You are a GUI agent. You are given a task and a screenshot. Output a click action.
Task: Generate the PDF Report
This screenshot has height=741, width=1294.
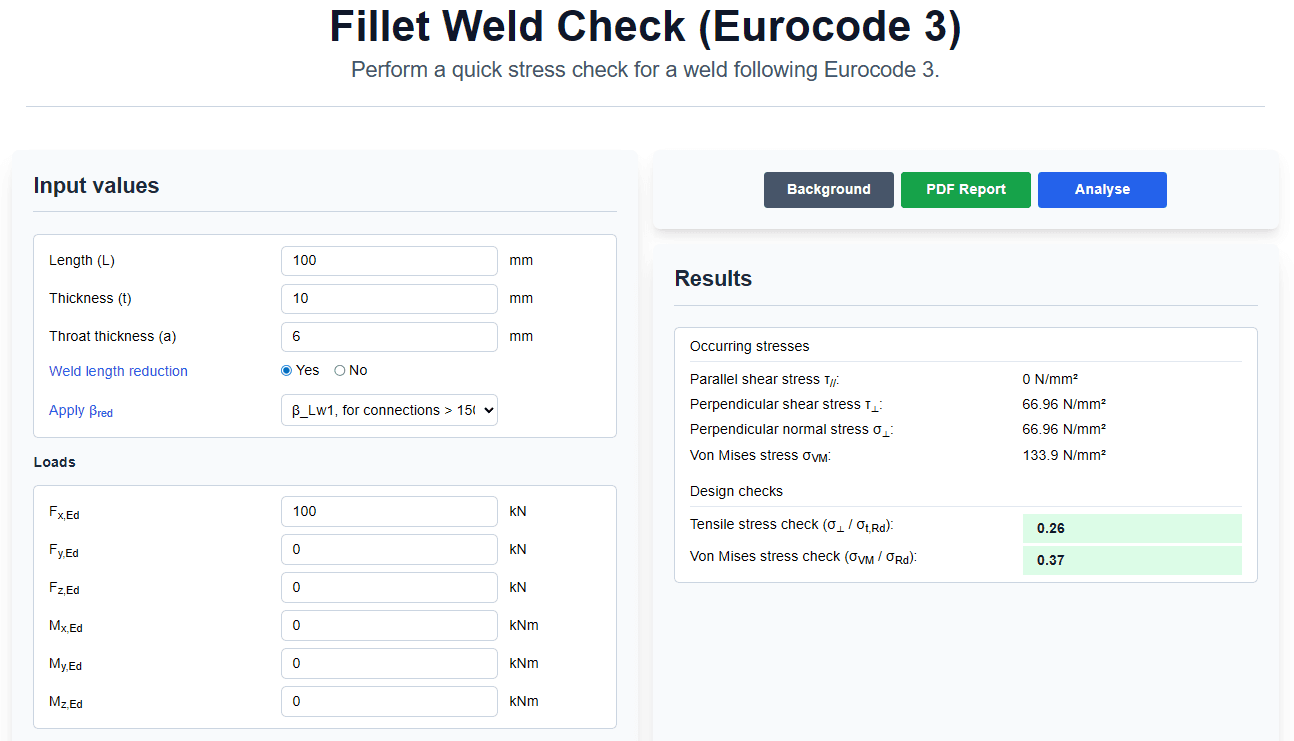pyautogui.click(x=965, y=190)
